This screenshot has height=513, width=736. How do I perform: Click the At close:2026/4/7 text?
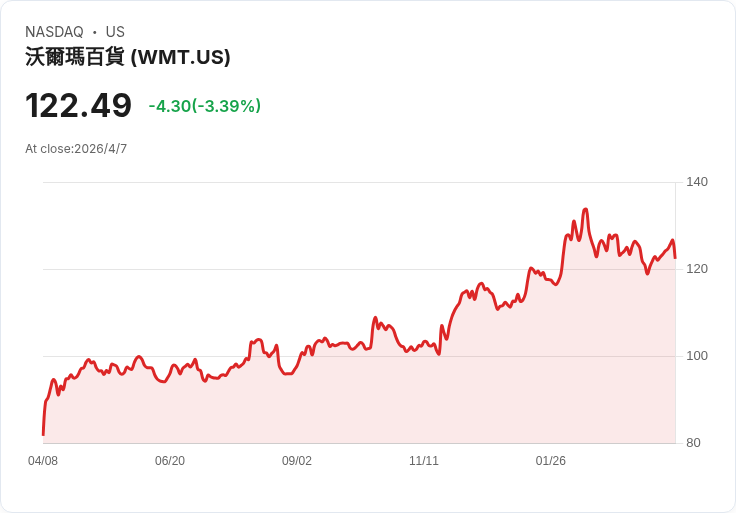coord(76,149)
